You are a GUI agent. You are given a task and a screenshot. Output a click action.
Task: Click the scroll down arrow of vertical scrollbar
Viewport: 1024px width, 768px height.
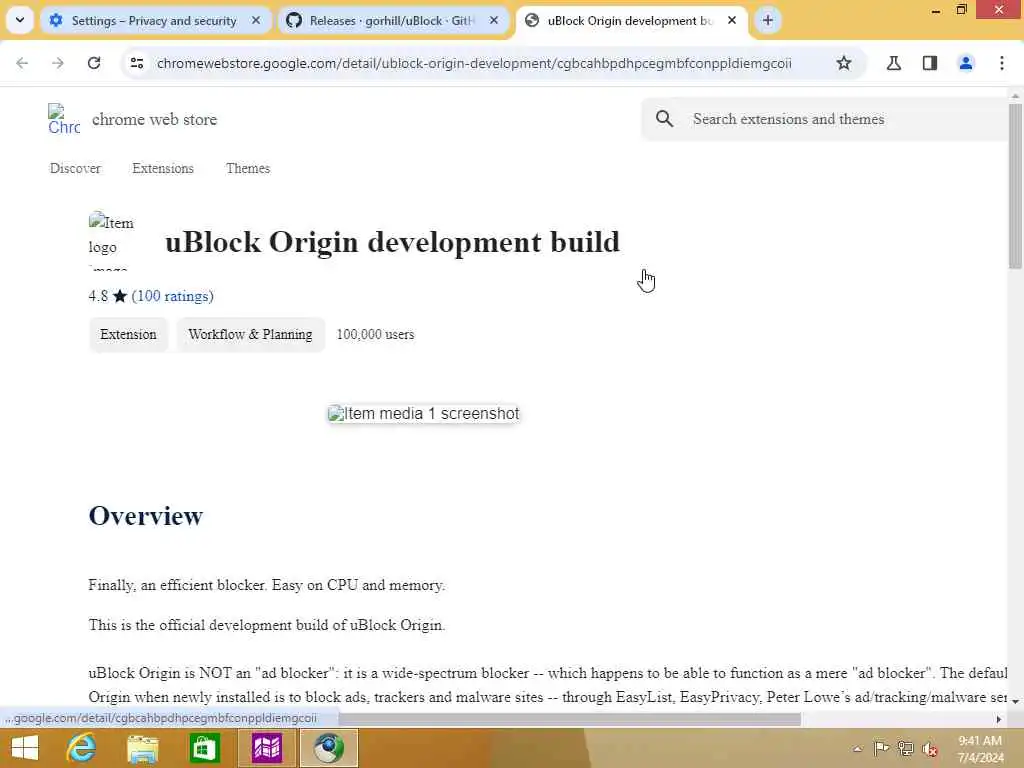1015,701
